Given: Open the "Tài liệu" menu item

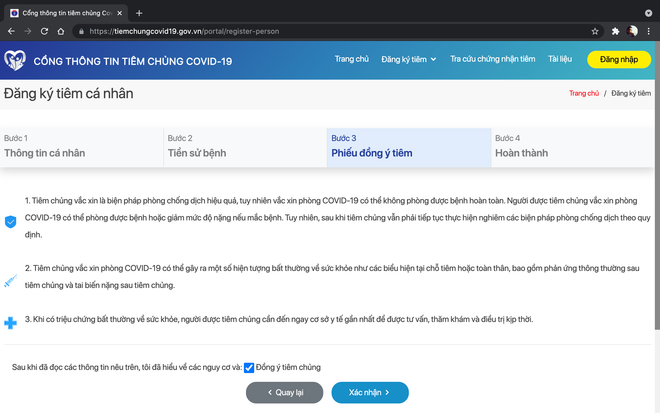Looking at the screenshot, I should 561,60.
